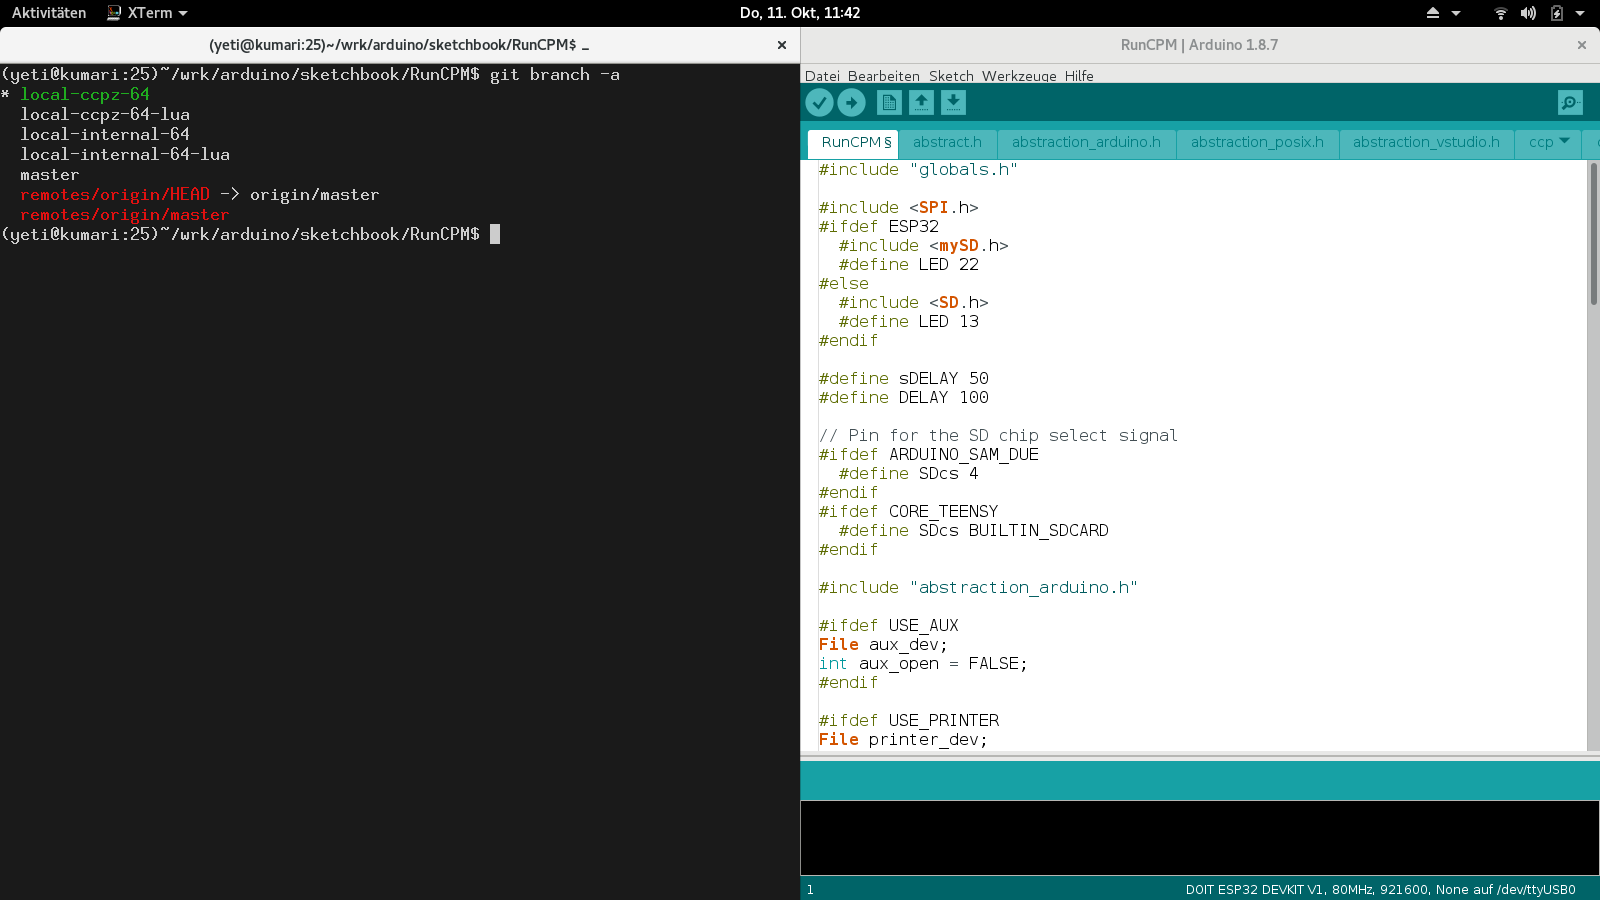The width and height of the screenshot is (1600, 900).
Task: Open the XTerm application menu dropdown
Action: tap(148, 13)
